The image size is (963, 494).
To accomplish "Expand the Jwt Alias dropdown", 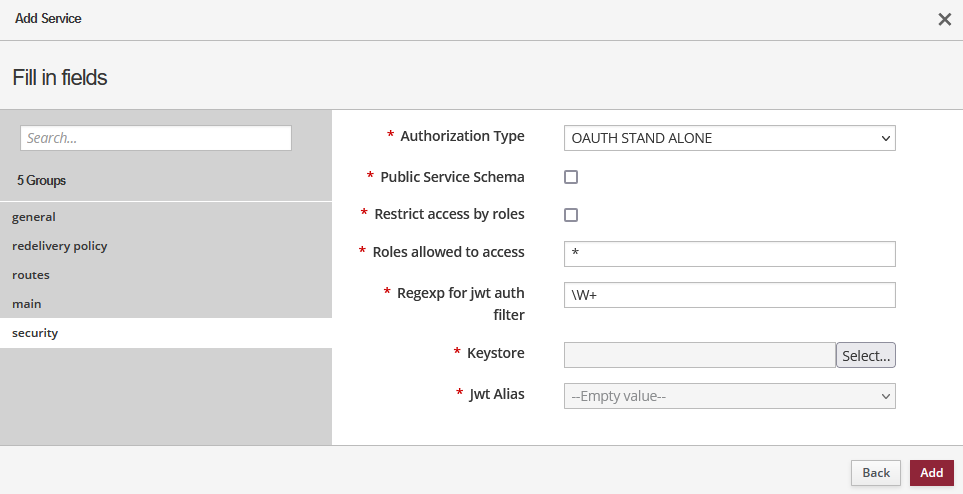I will 729,396.
